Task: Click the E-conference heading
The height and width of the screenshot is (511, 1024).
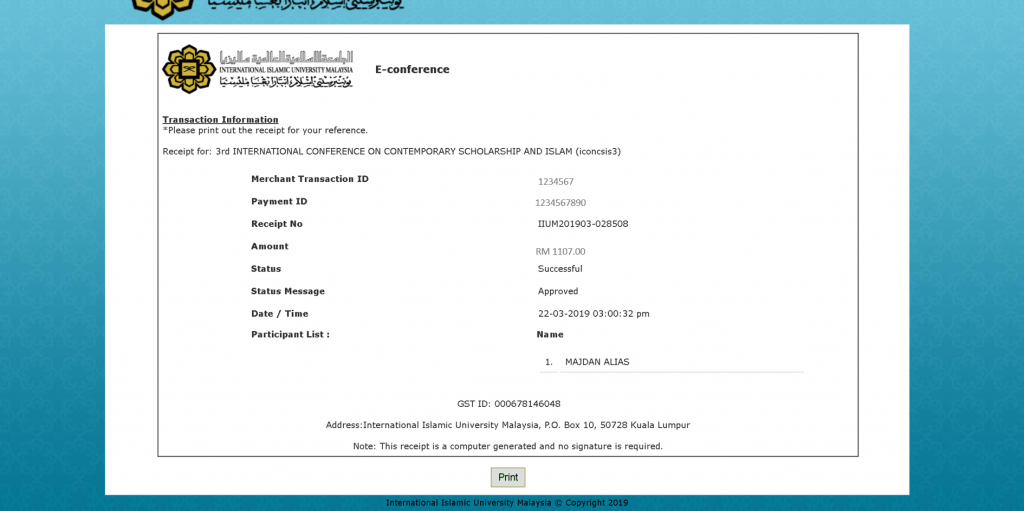Action: pos(412,69)
